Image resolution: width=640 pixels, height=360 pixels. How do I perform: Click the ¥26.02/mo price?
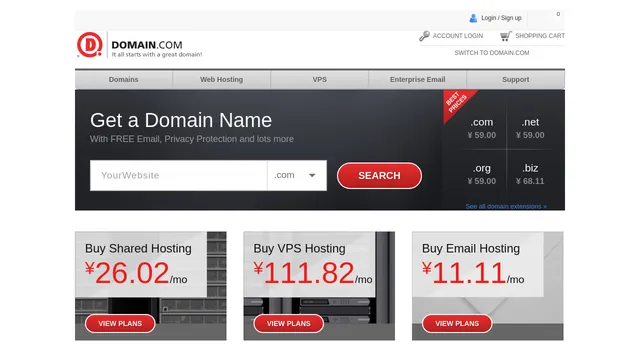tap(136, 273)
